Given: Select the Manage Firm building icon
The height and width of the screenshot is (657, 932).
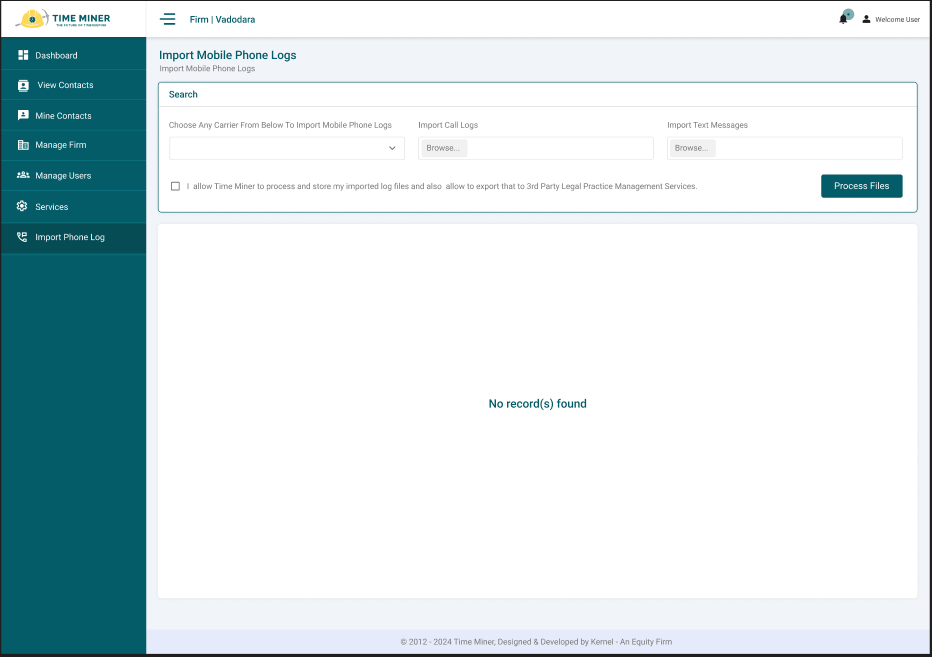Looking at the screenshot, I should tap(23, 145).
